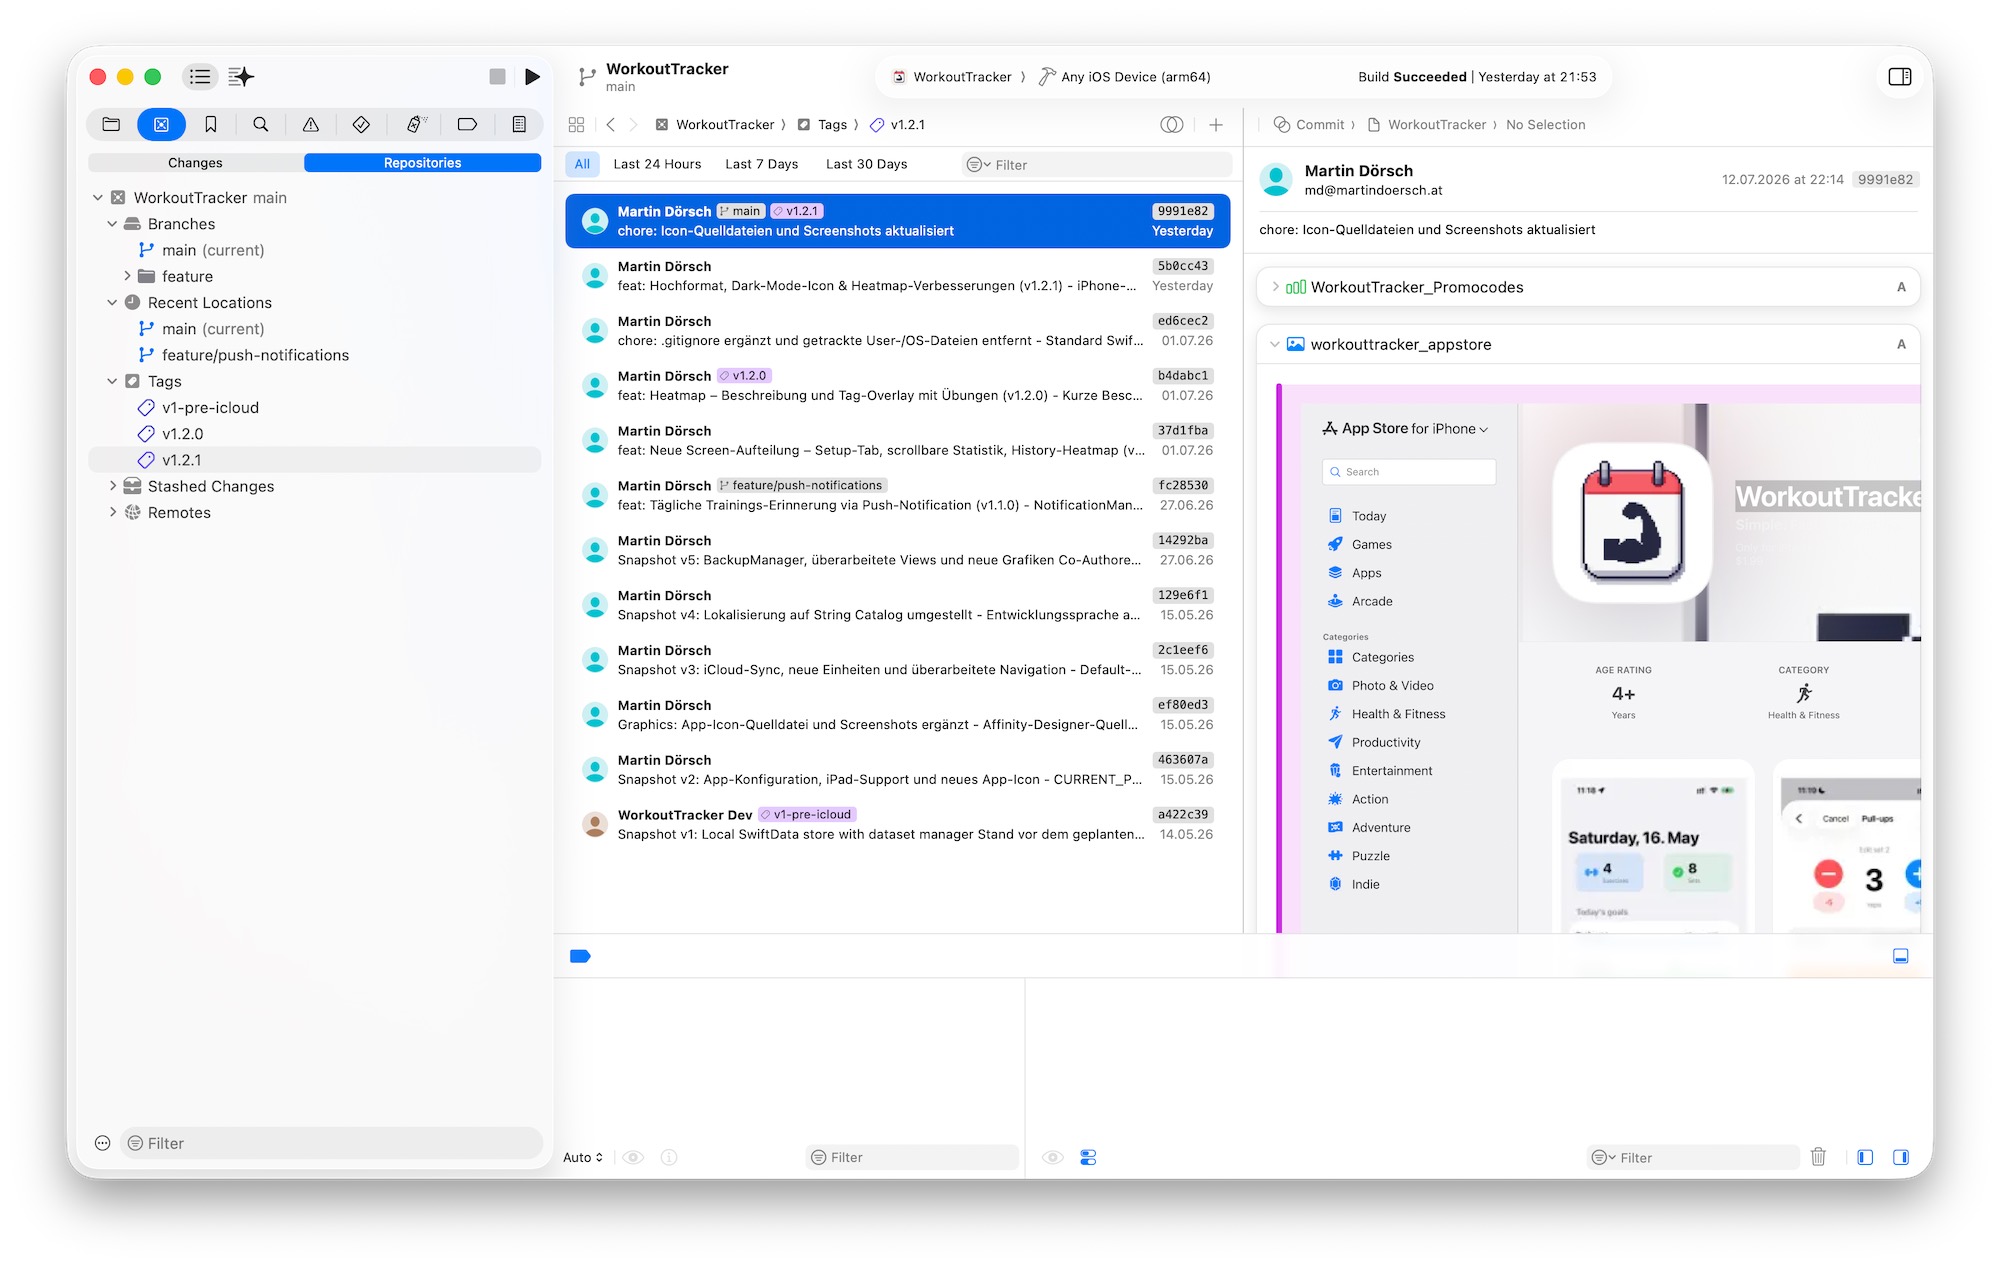
Task: Click the code review compare icon
Action: (x=1172, y=125)
